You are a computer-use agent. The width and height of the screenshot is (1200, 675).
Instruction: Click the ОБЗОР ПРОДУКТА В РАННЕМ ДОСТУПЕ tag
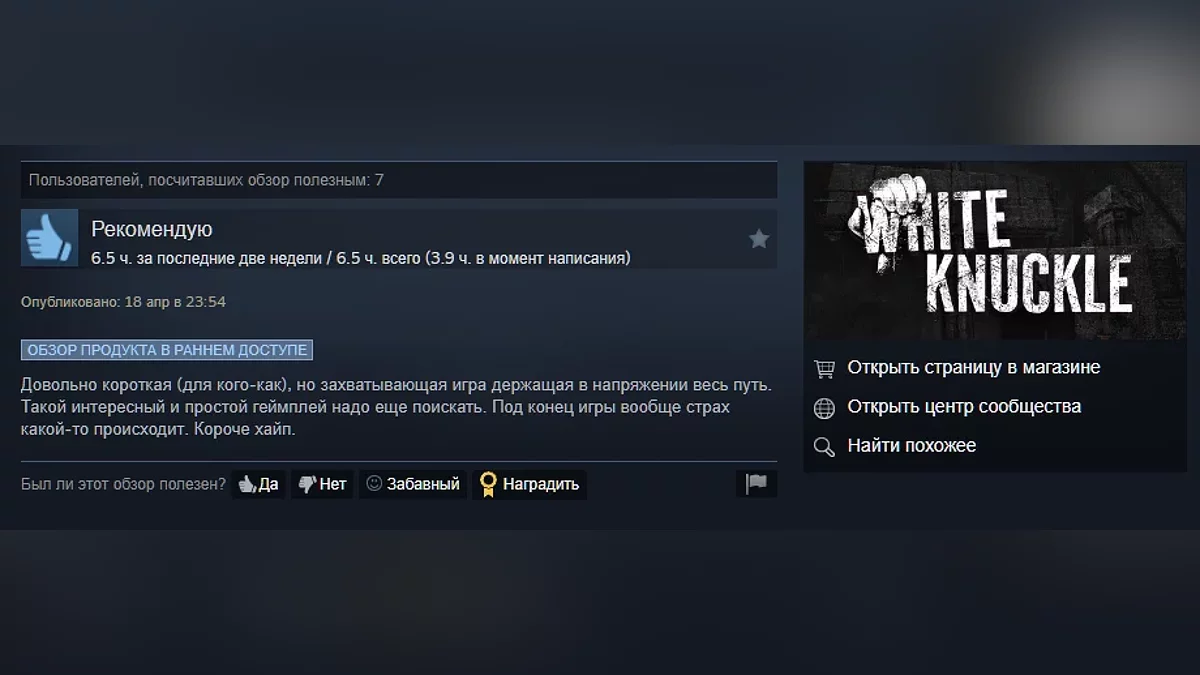[x=167, y=350]
